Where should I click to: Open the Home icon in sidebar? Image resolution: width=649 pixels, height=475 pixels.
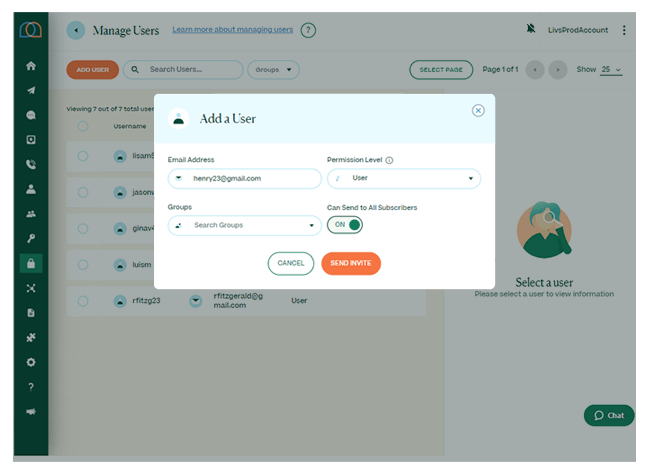31,66
